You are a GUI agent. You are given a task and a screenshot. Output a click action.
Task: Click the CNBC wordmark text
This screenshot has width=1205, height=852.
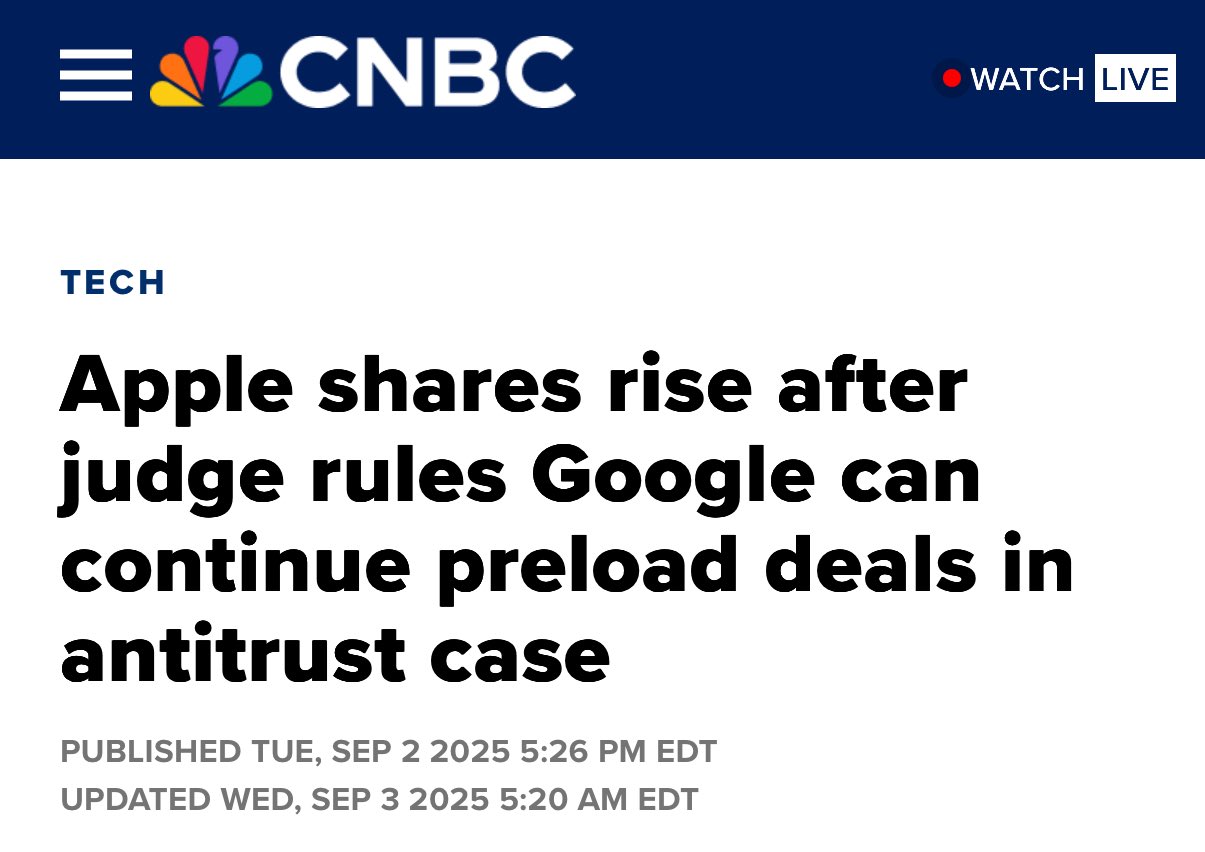point(427,74)
